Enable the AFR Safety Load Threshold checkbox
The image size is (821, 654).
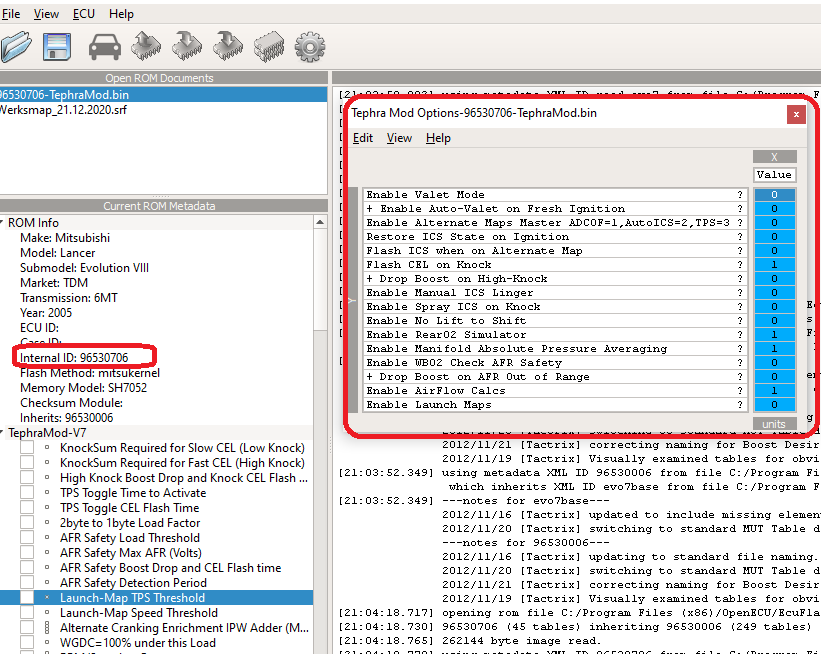pyautogui.click(x=27, y=538)
